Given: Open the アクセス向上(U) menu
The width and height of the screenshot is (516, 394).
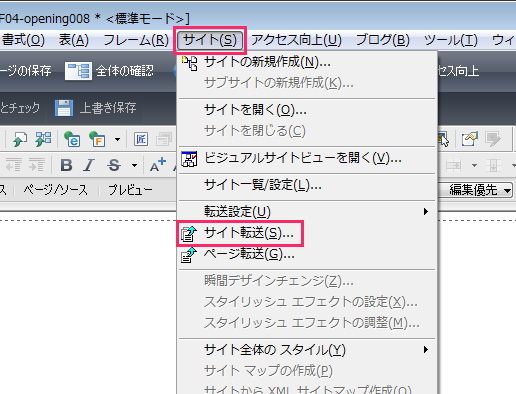Looking at the screenshot, I should [x=296, y=40].
